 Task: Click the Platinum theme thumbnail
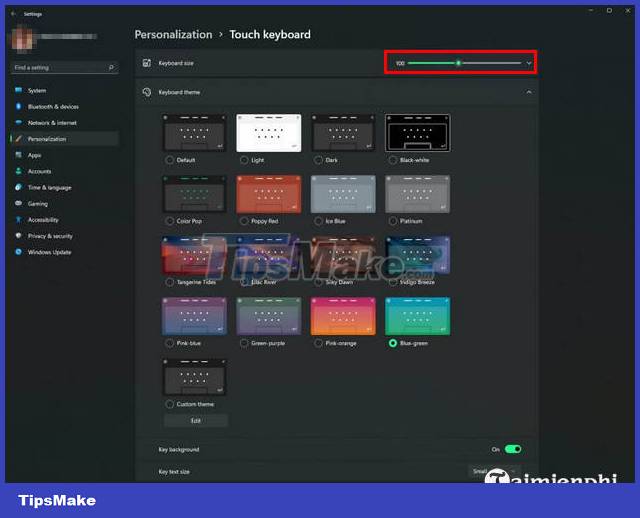point(418,194)
